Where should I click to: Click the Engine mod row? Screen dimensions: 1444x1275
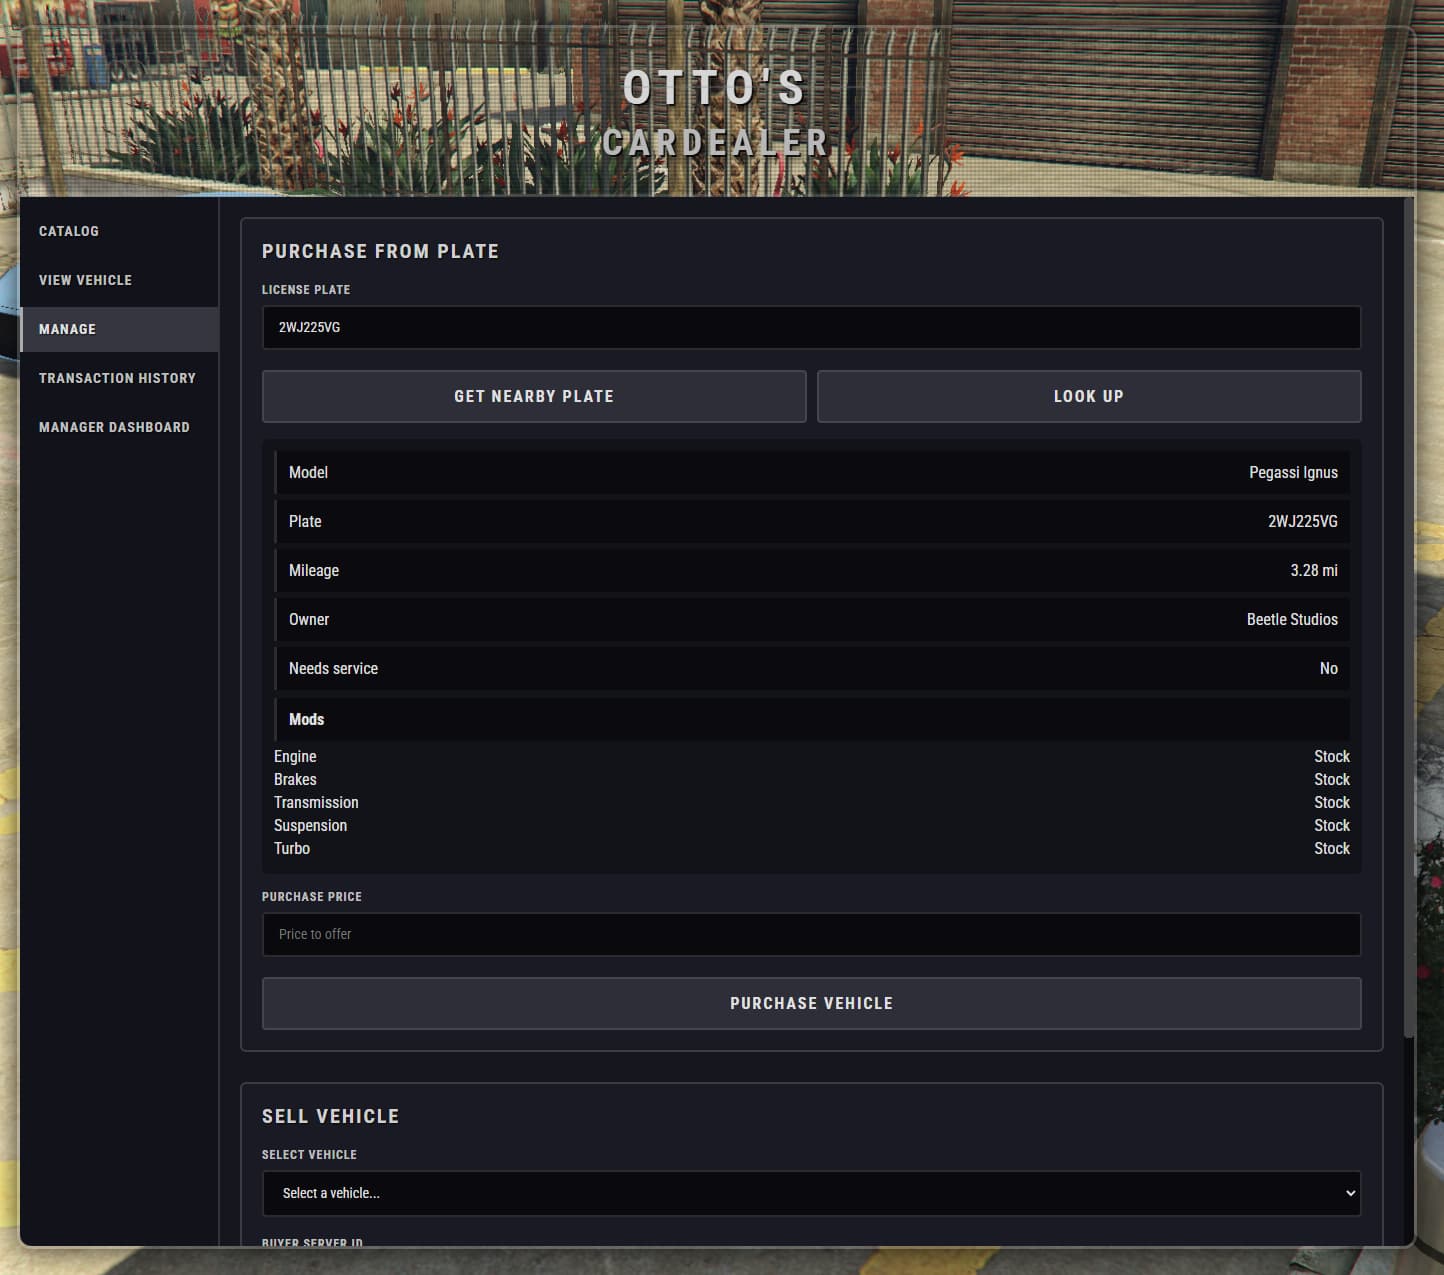tap(811, 757)
